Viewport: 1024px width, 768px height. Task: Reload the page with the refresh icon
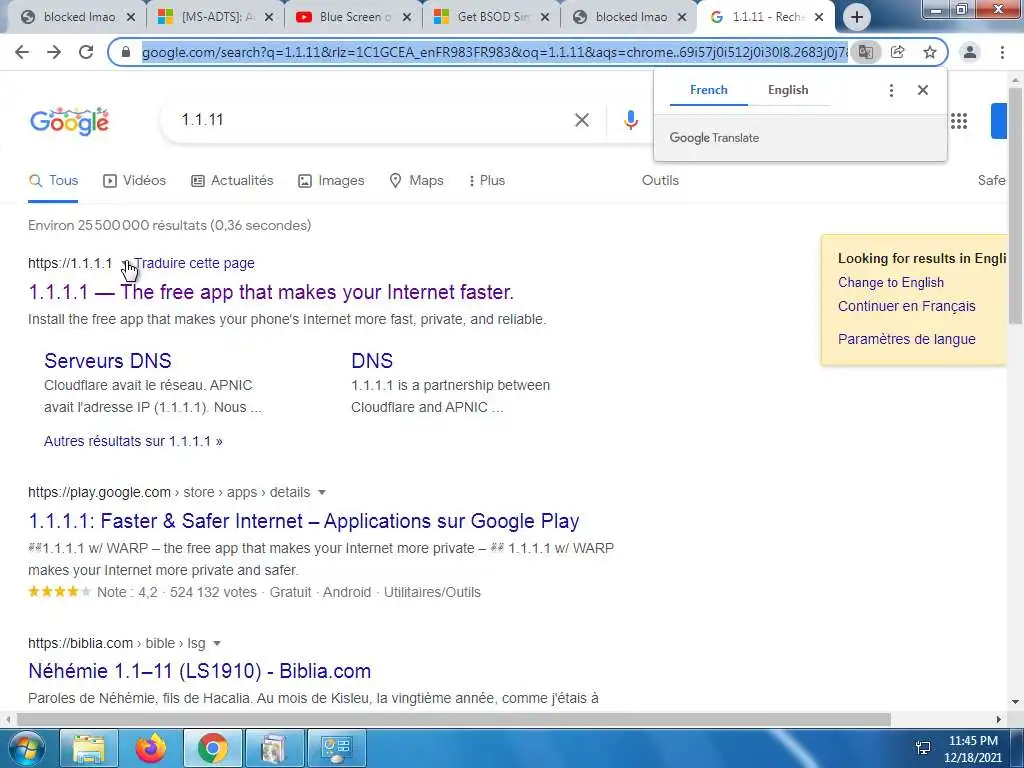click(x=86, y=52)
